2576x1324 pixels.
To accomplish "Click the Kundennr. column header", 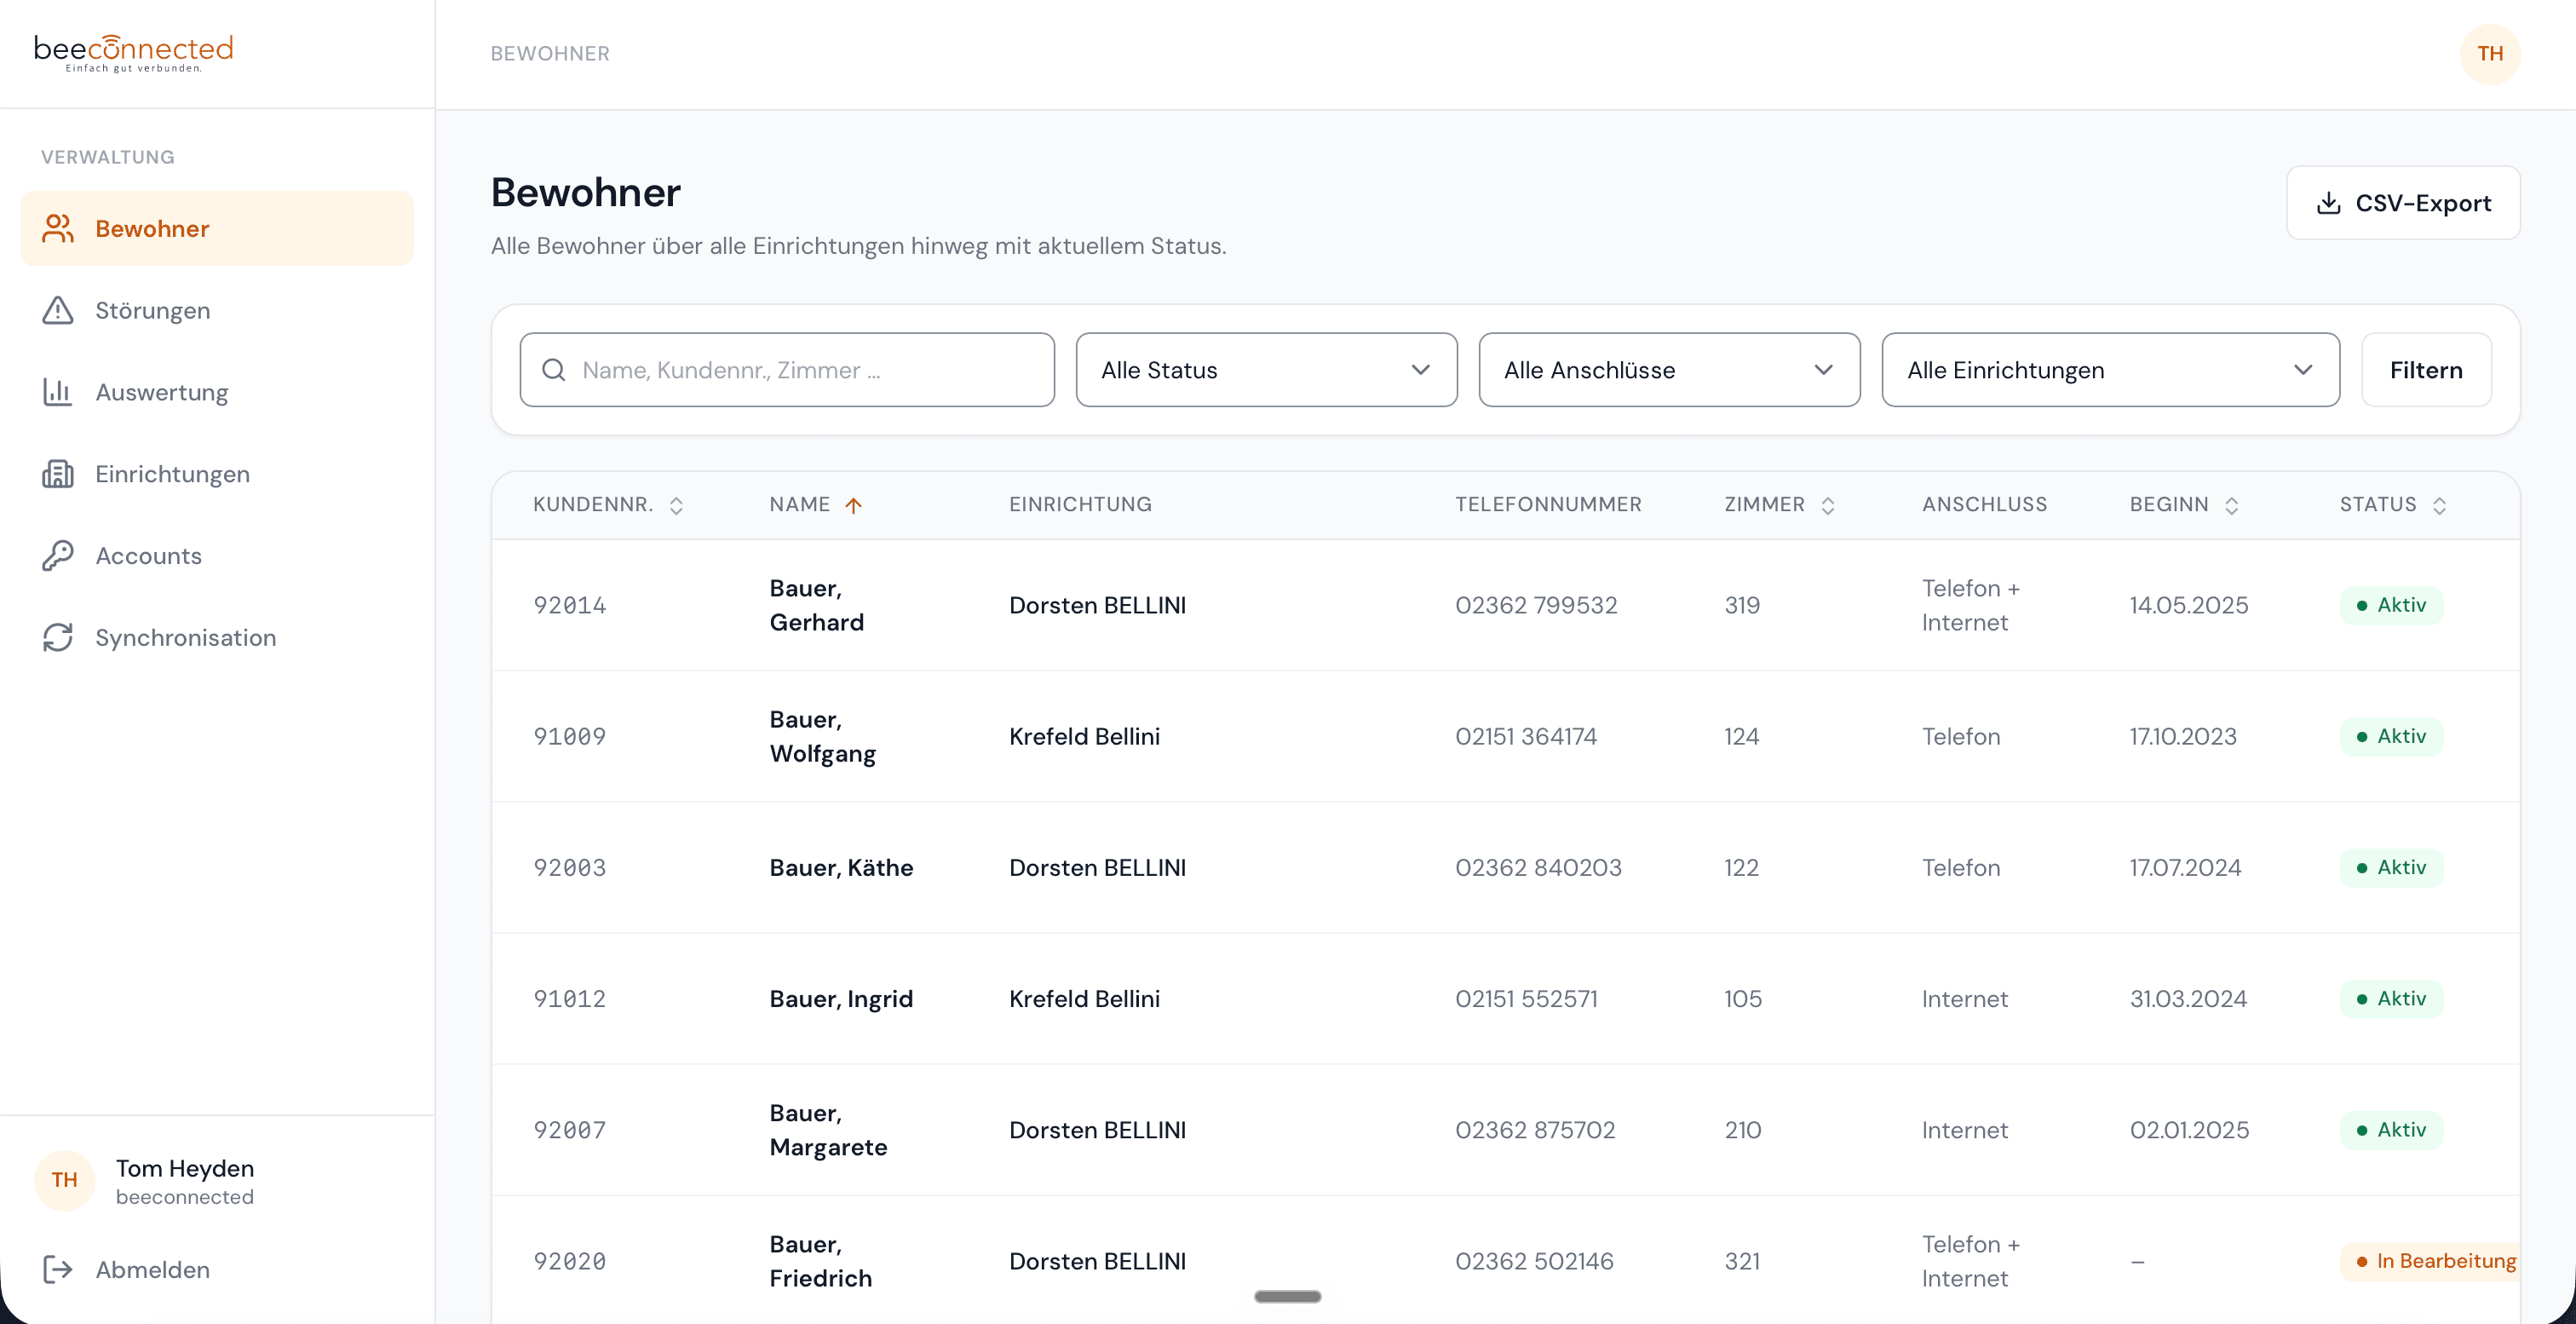I will (x=593, y=505).
